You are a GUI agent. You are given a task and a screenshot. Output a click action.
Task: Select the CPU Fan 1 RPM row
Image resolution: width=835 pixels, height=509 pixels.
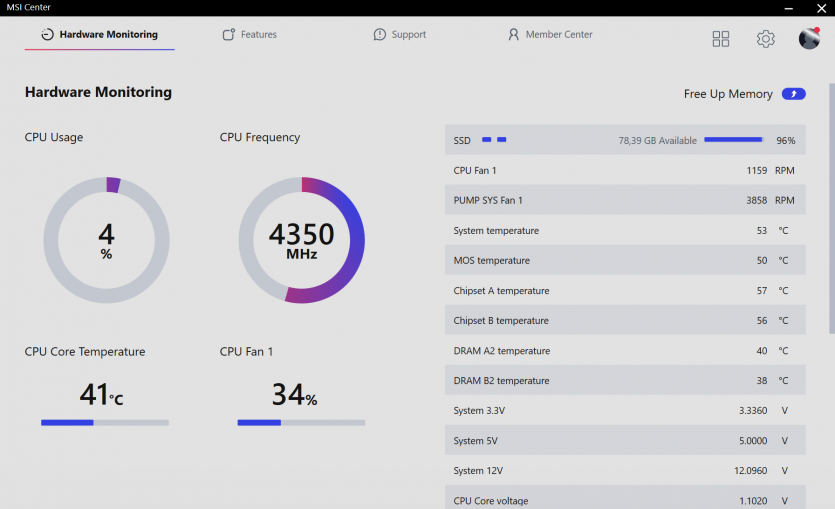coord(625,171)
